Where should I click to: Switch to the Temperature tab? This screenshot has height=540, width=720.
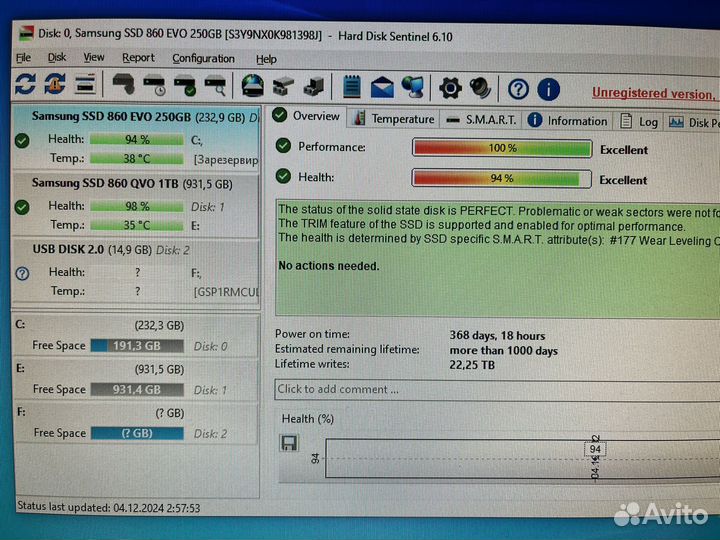click(394, 118)
